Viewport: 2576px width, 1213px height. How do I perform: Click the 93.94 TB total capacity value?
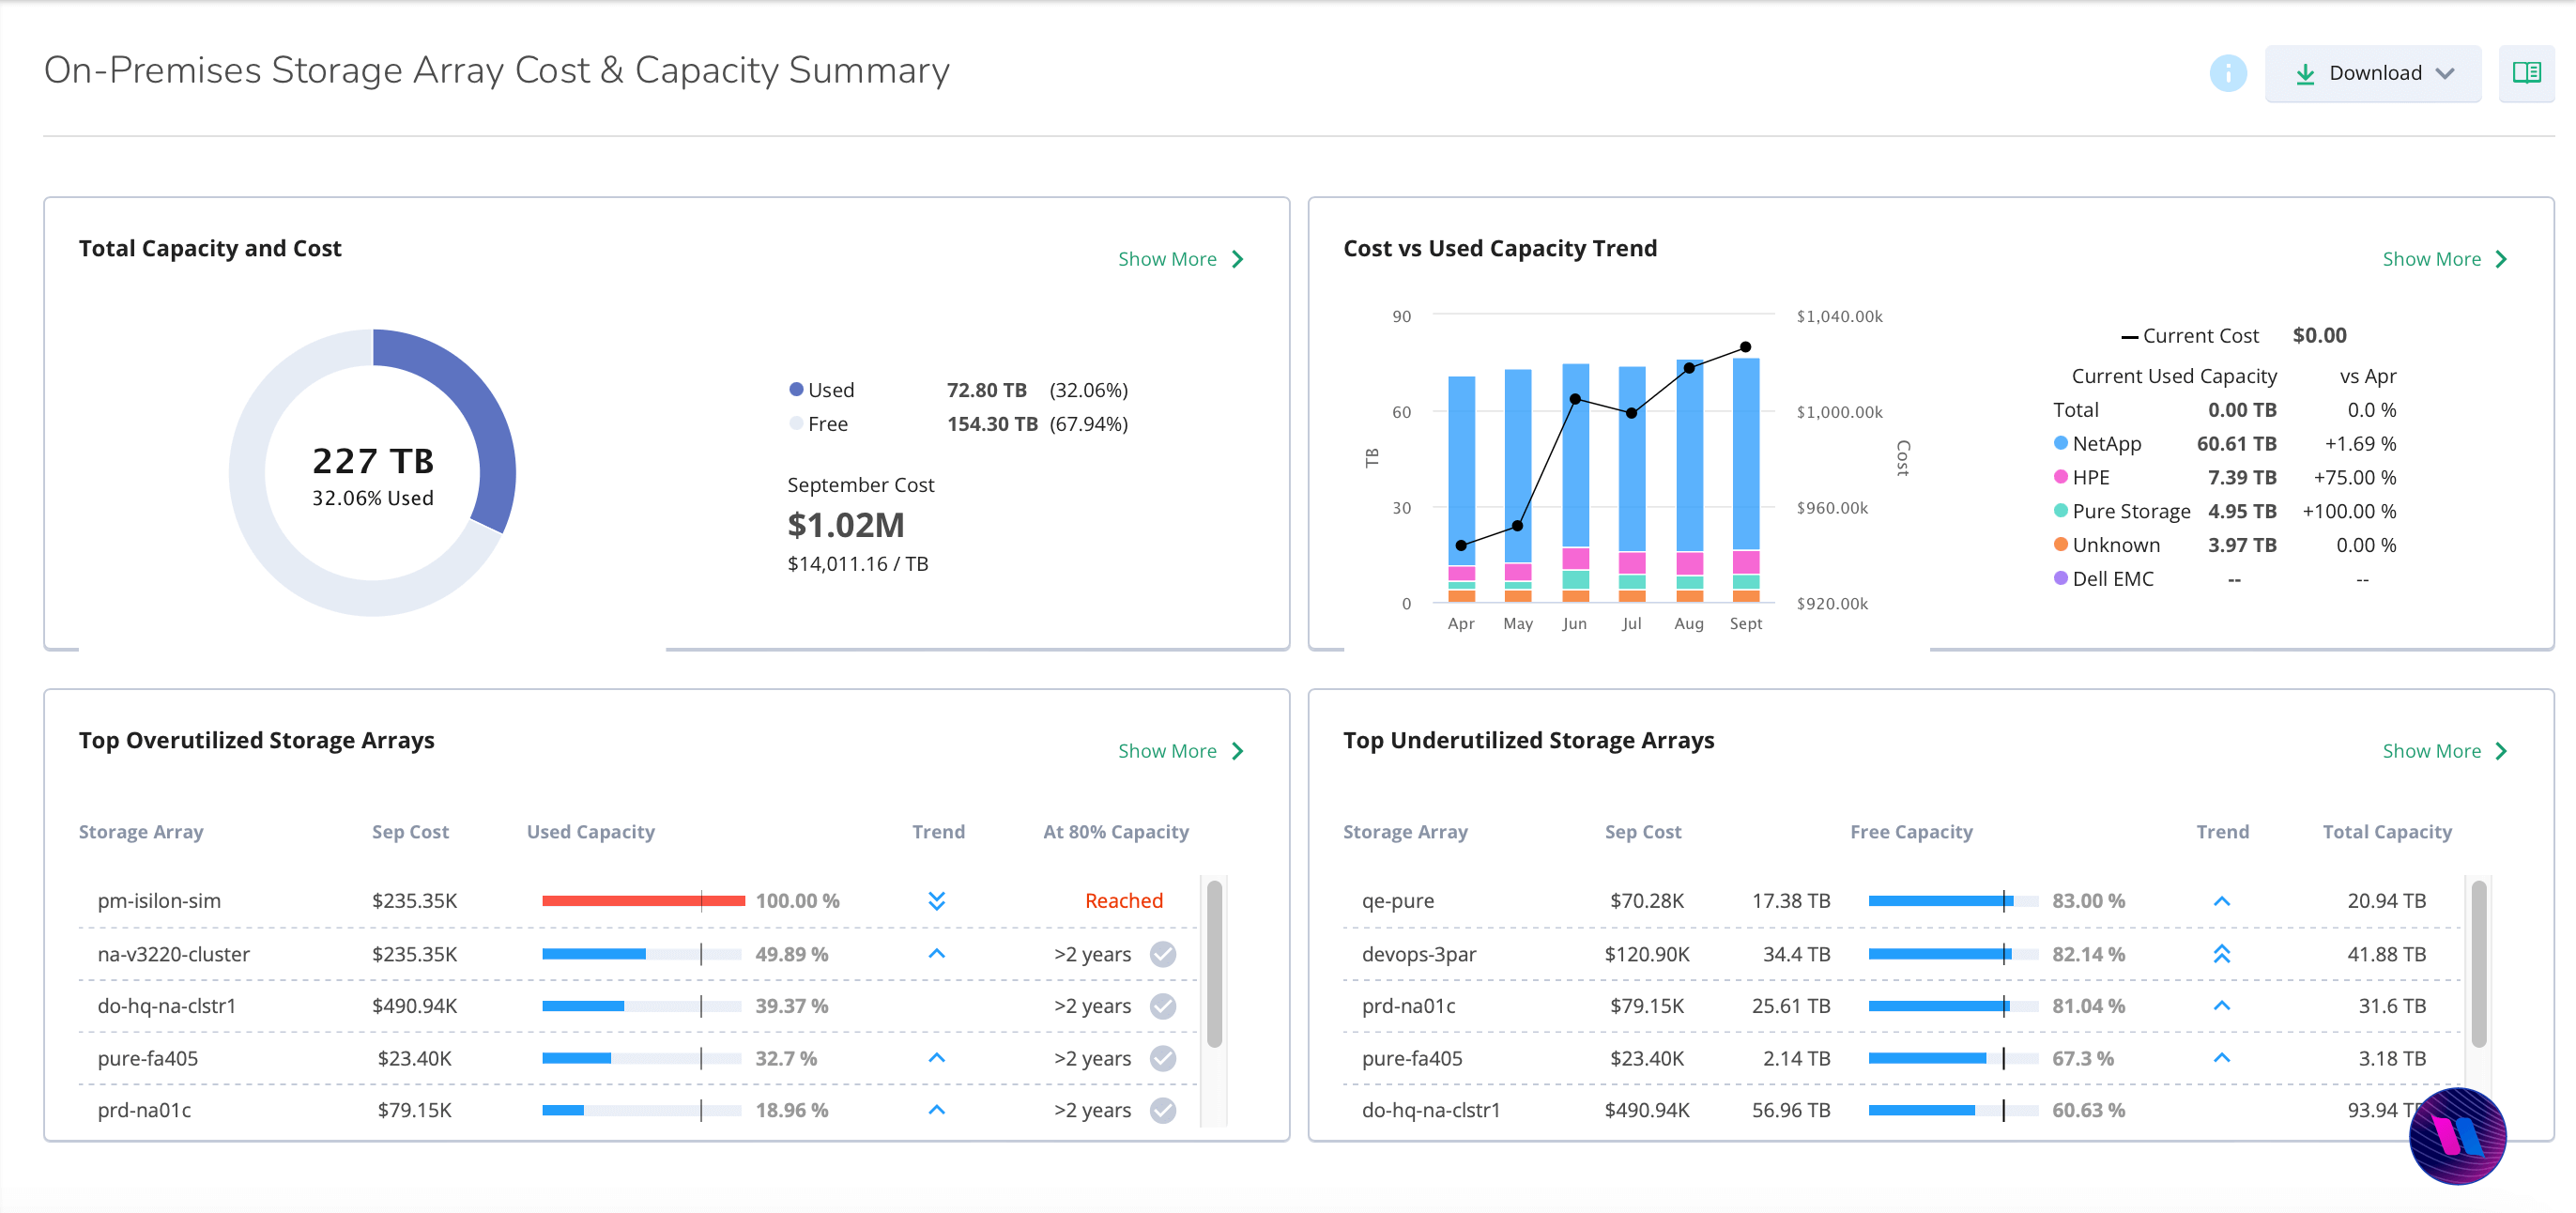tap(2386, 1110)
